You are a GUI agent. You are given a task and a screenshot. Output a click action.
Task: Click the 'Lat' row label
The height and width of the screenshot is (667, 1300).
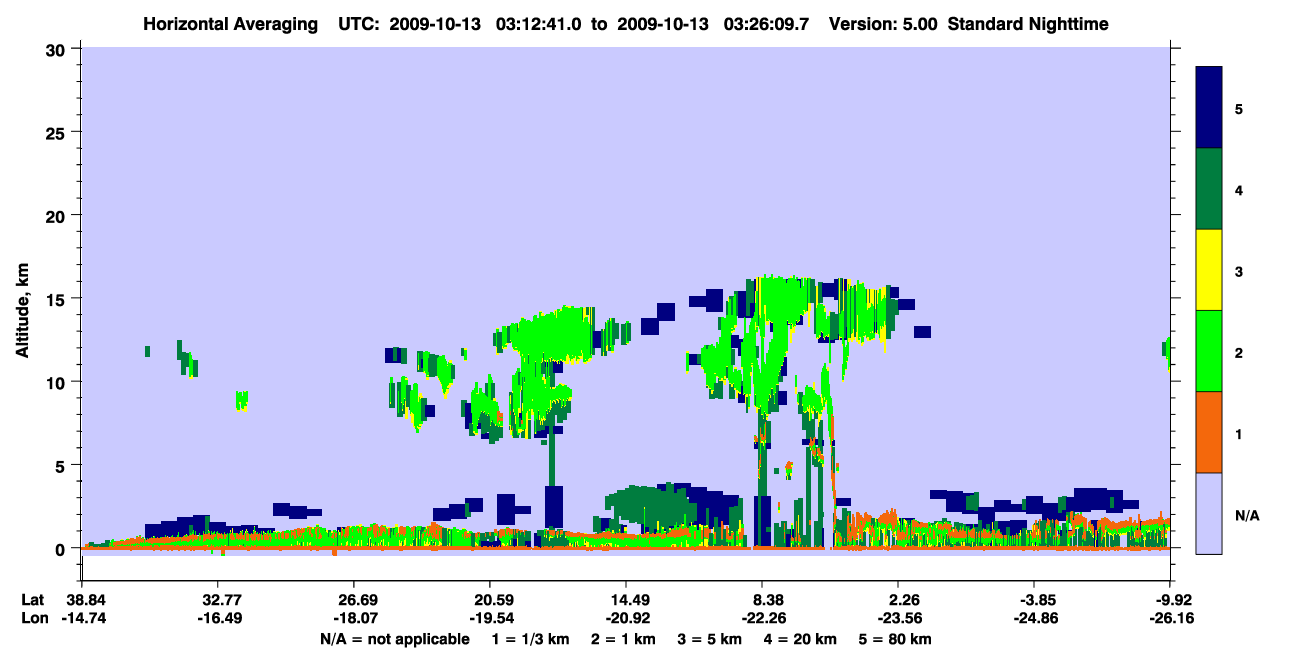tap(33, 600)
